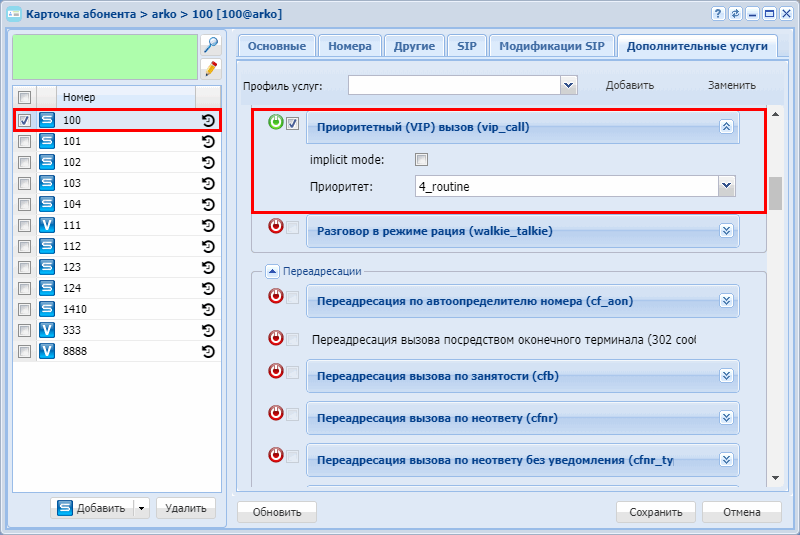
Task: Open the Приоритет dropdown
Action: click(727, 186)
